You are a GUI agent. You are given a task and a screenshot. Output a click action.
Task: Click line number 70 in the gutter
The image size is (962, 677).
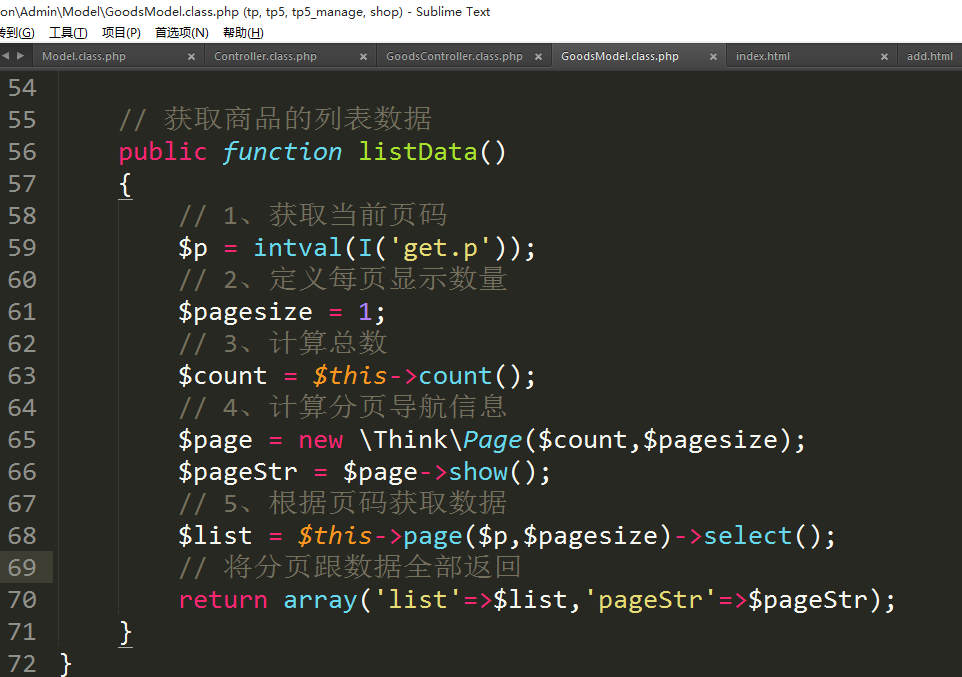pos(22,600)
